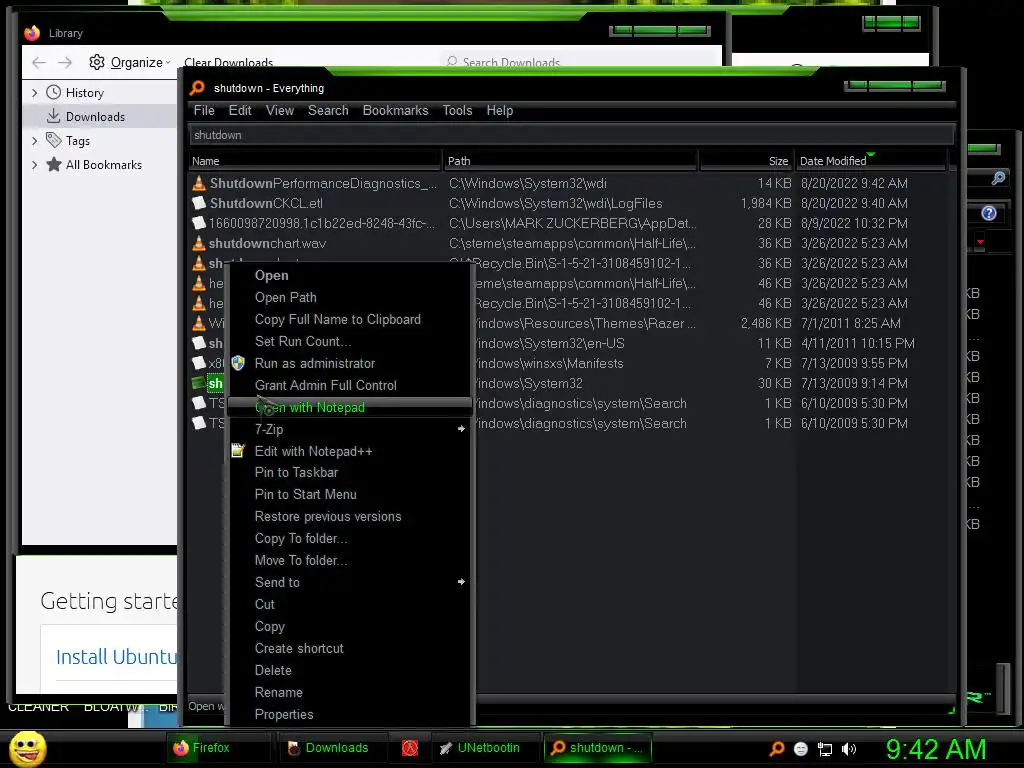Expand the Tags tree item

pos(35,140)
